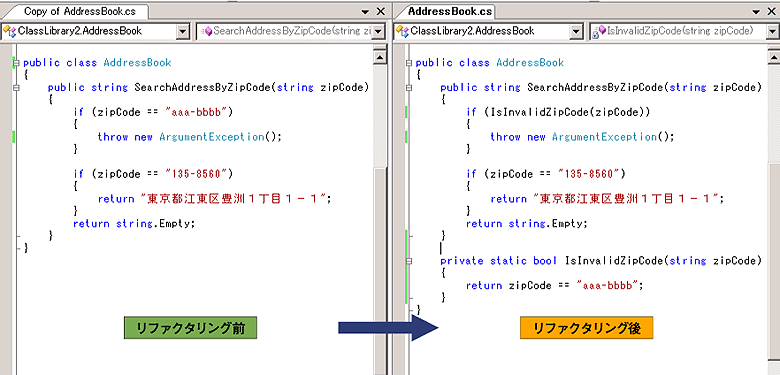Viewport: 780px width, 375px height.
Task: Click the orange リファクタリング後 label
Action: tap(586, 328)
